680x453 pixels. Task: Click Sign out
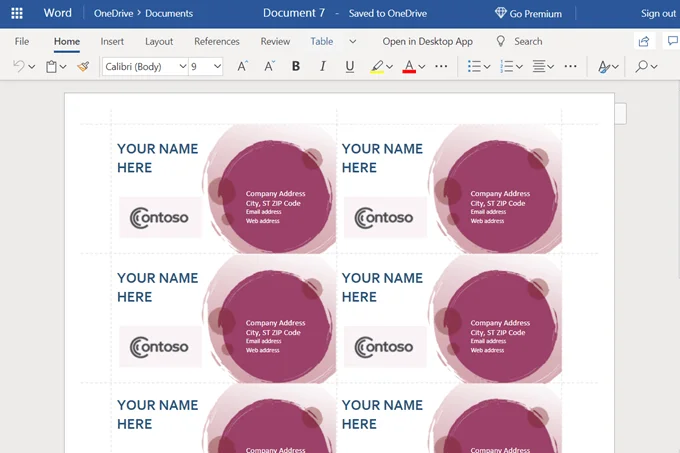(658, 14)
